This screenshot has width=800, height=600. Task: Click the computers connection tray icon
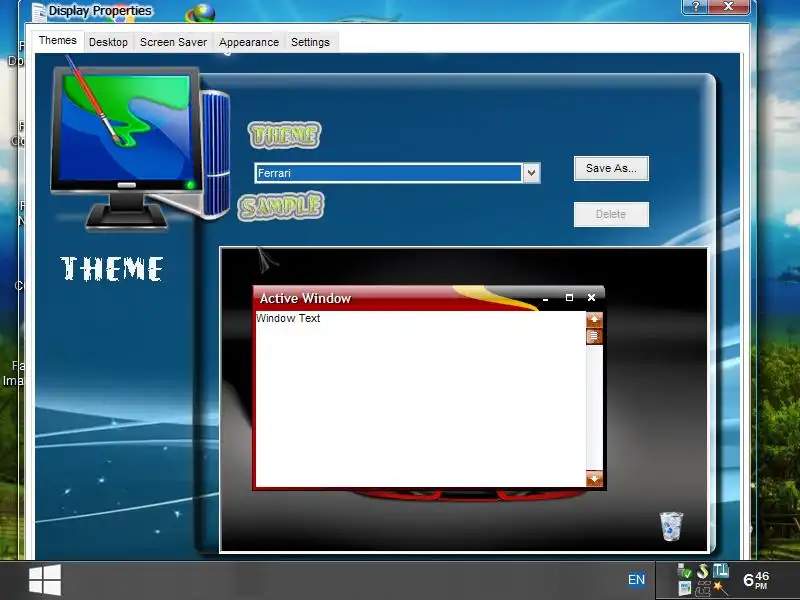(x=703, y=589)
